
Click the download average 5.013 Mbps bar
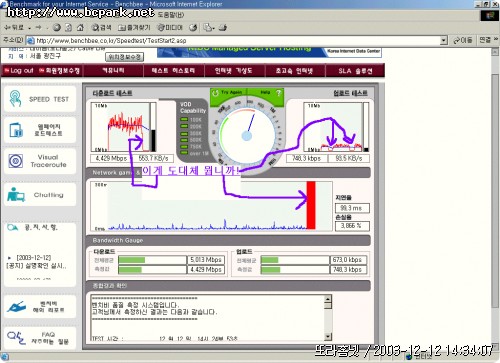click(152, 260)
